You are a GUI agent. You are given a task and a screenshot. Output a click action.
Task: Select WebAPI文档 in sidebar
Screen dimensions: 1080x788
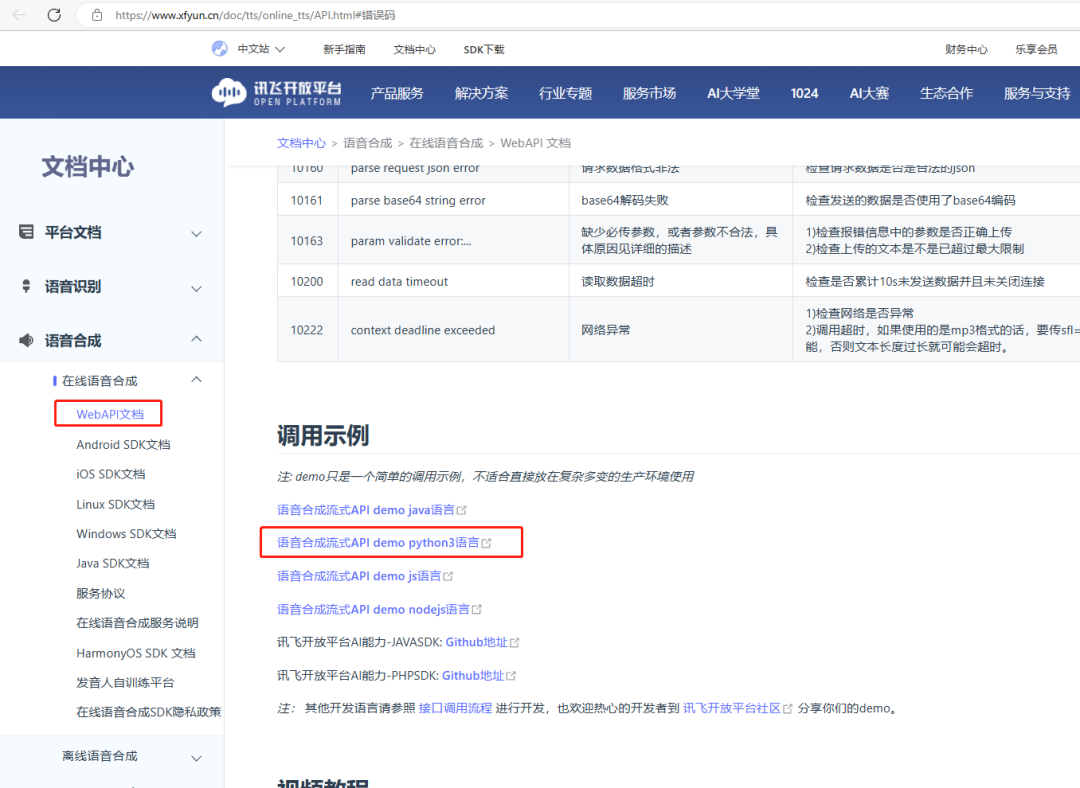(x=110, y=414)
